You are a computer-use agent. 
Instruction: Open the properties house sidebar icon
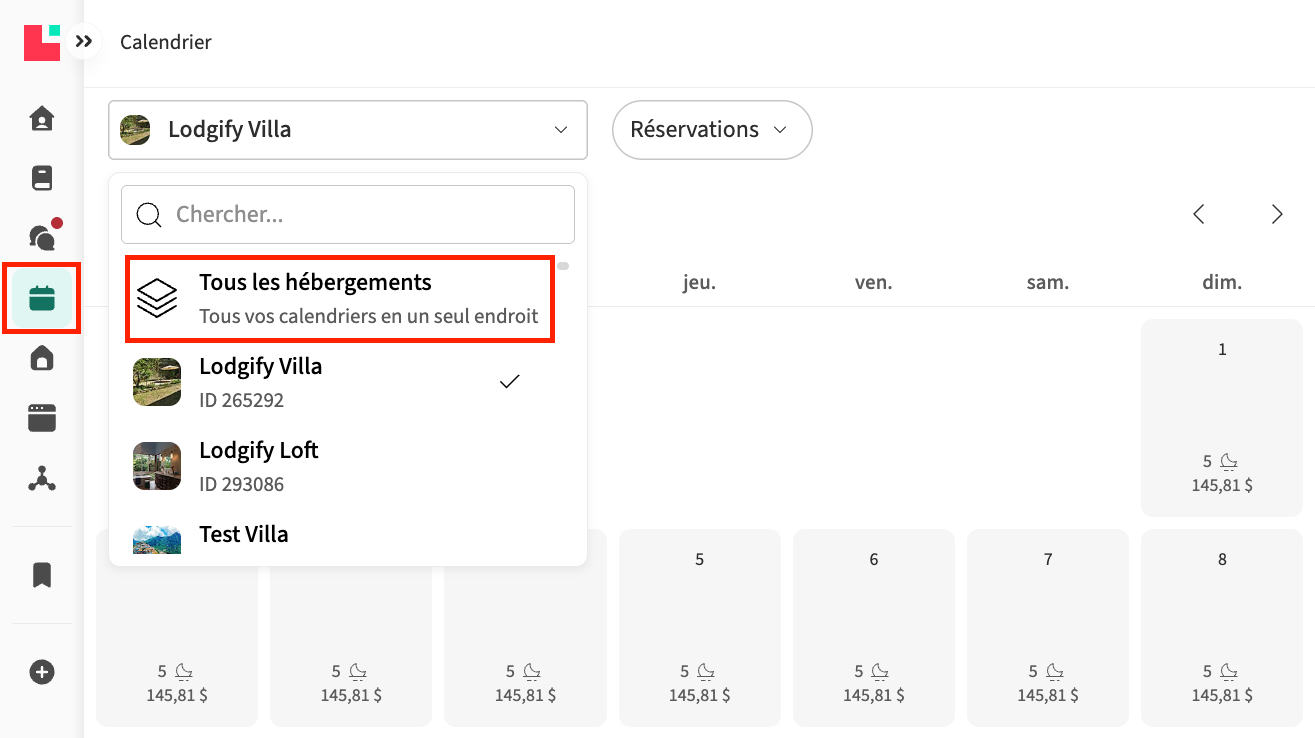(42, 358)
